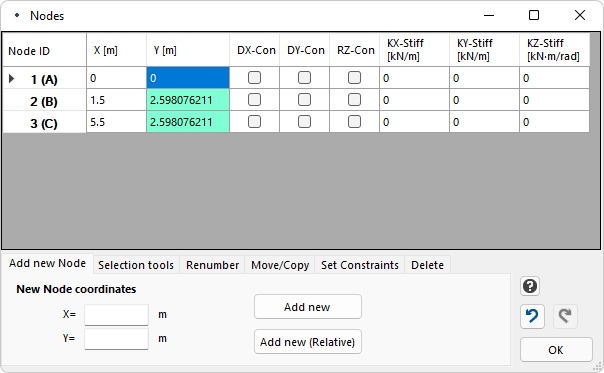604x373 pixels.
Task: Click the KX-Stiff [kN/m] column header
Action: [x=414, y=50]
